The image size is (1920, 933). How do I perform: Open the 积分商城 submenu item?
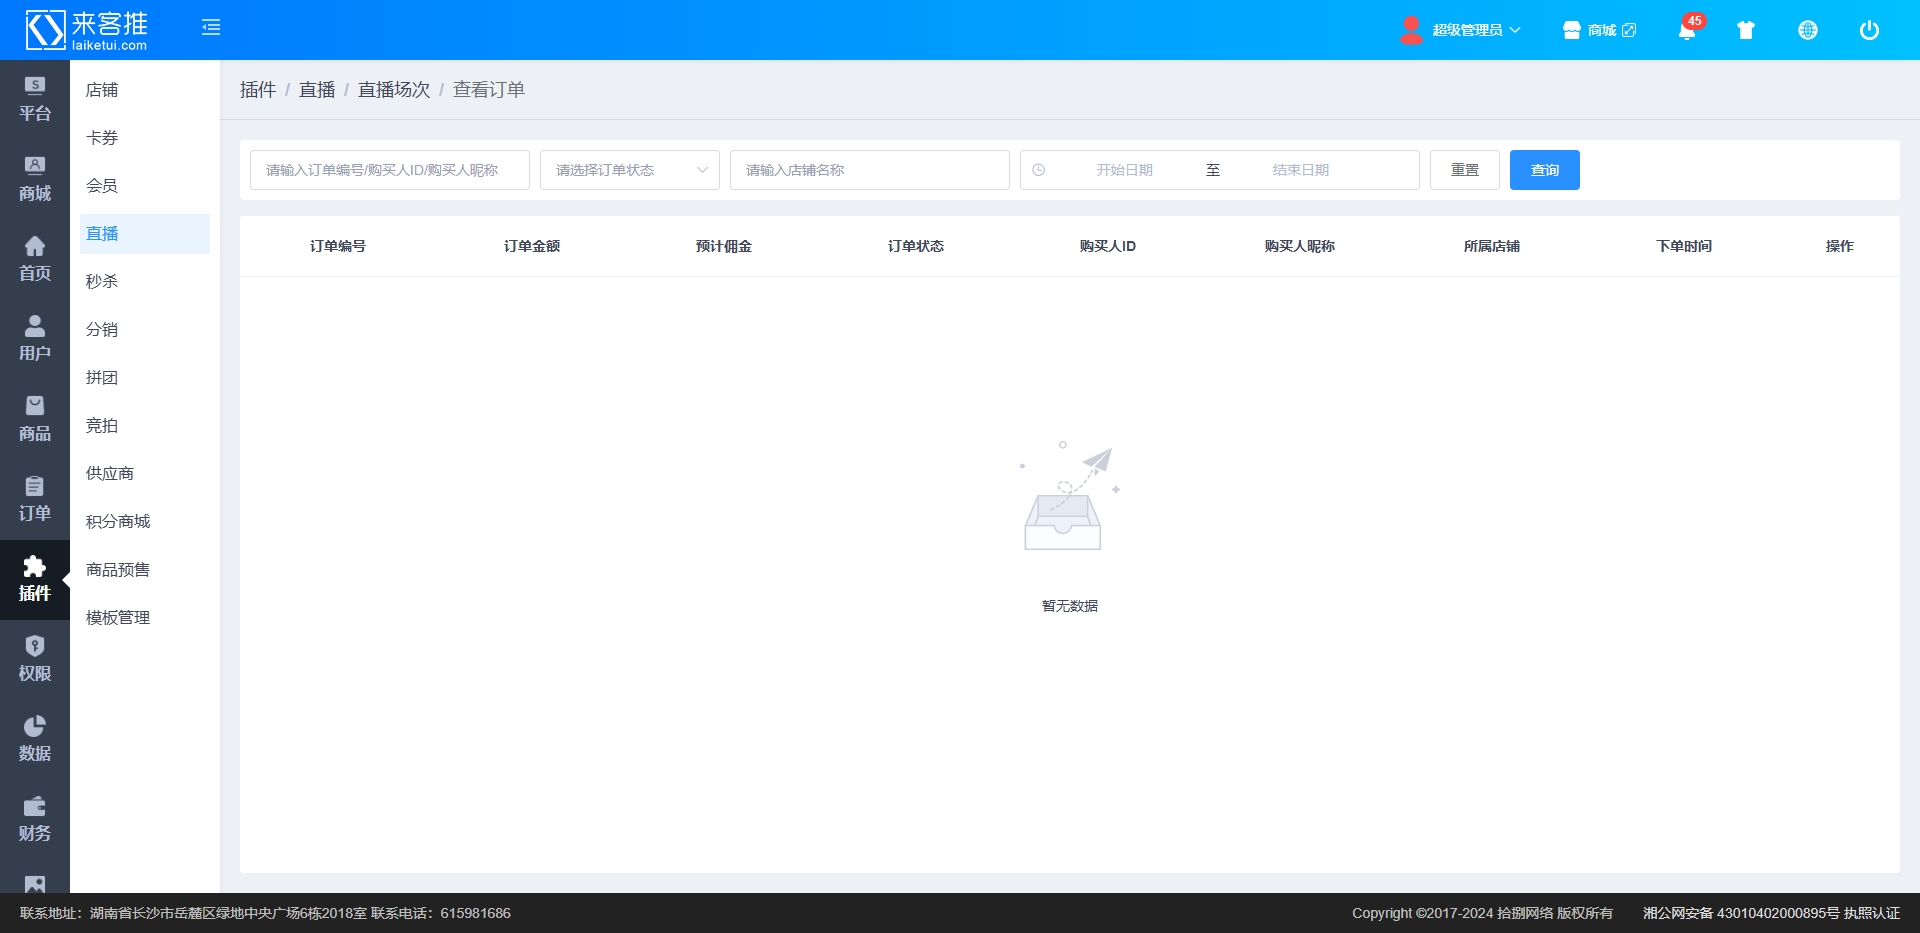pos(118,522)
